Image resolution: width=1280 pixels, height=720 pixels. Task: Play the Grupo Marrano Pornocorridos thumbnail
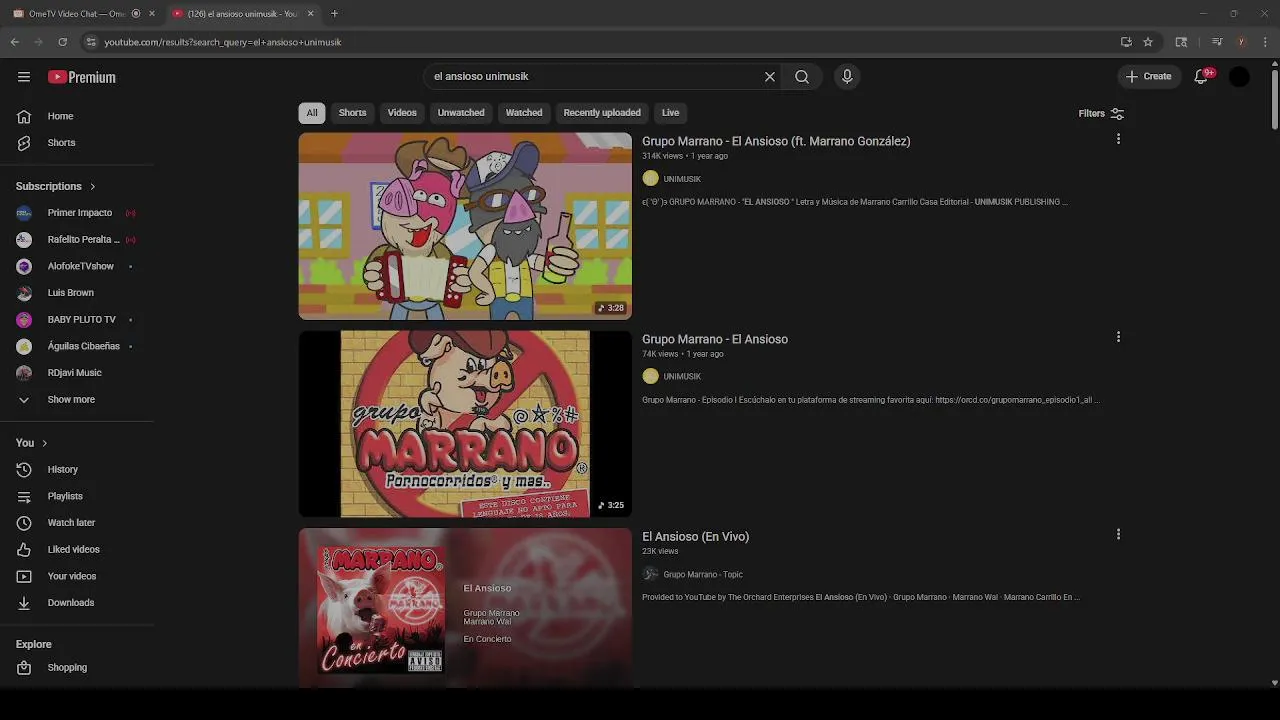pyautogui.click(x=465, y=424)
